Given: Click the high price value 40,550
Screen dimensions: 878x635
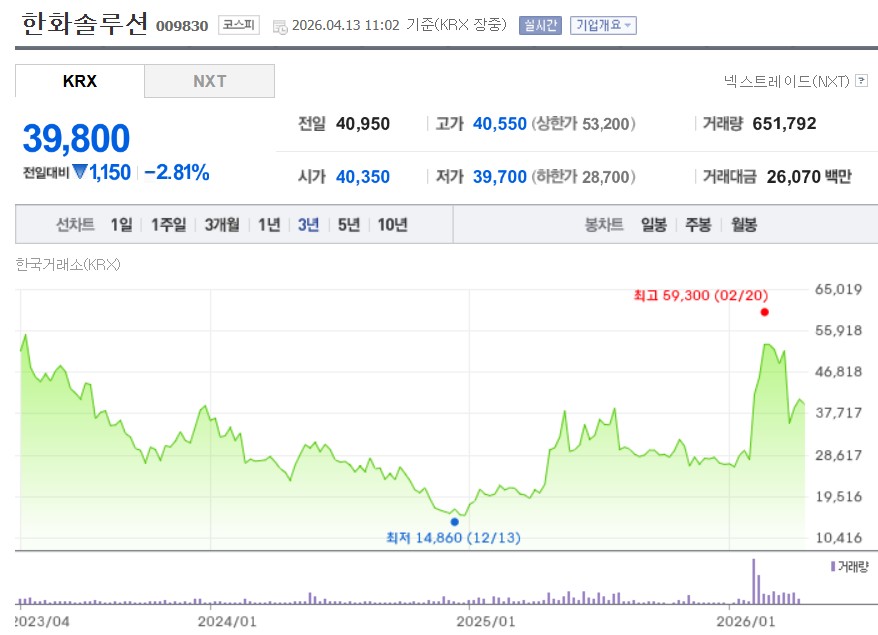Looking at the screenshot, I should pos(499,124).
